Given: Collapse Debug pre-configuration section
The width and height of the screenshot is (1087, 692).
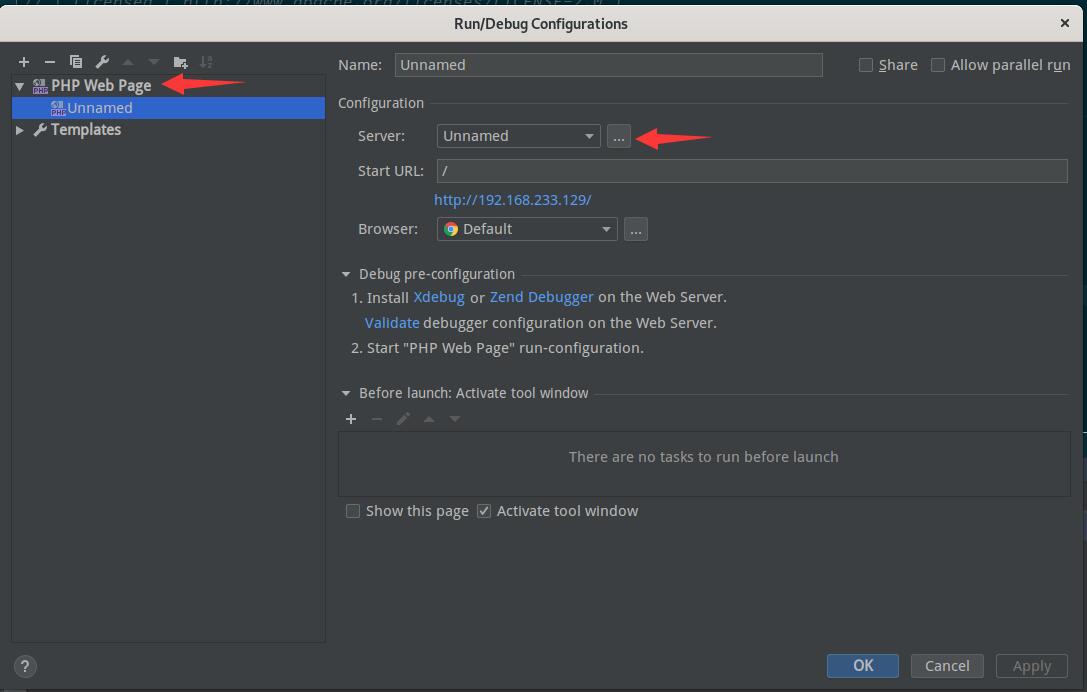Looking at the screenshot, I should 346,275.
